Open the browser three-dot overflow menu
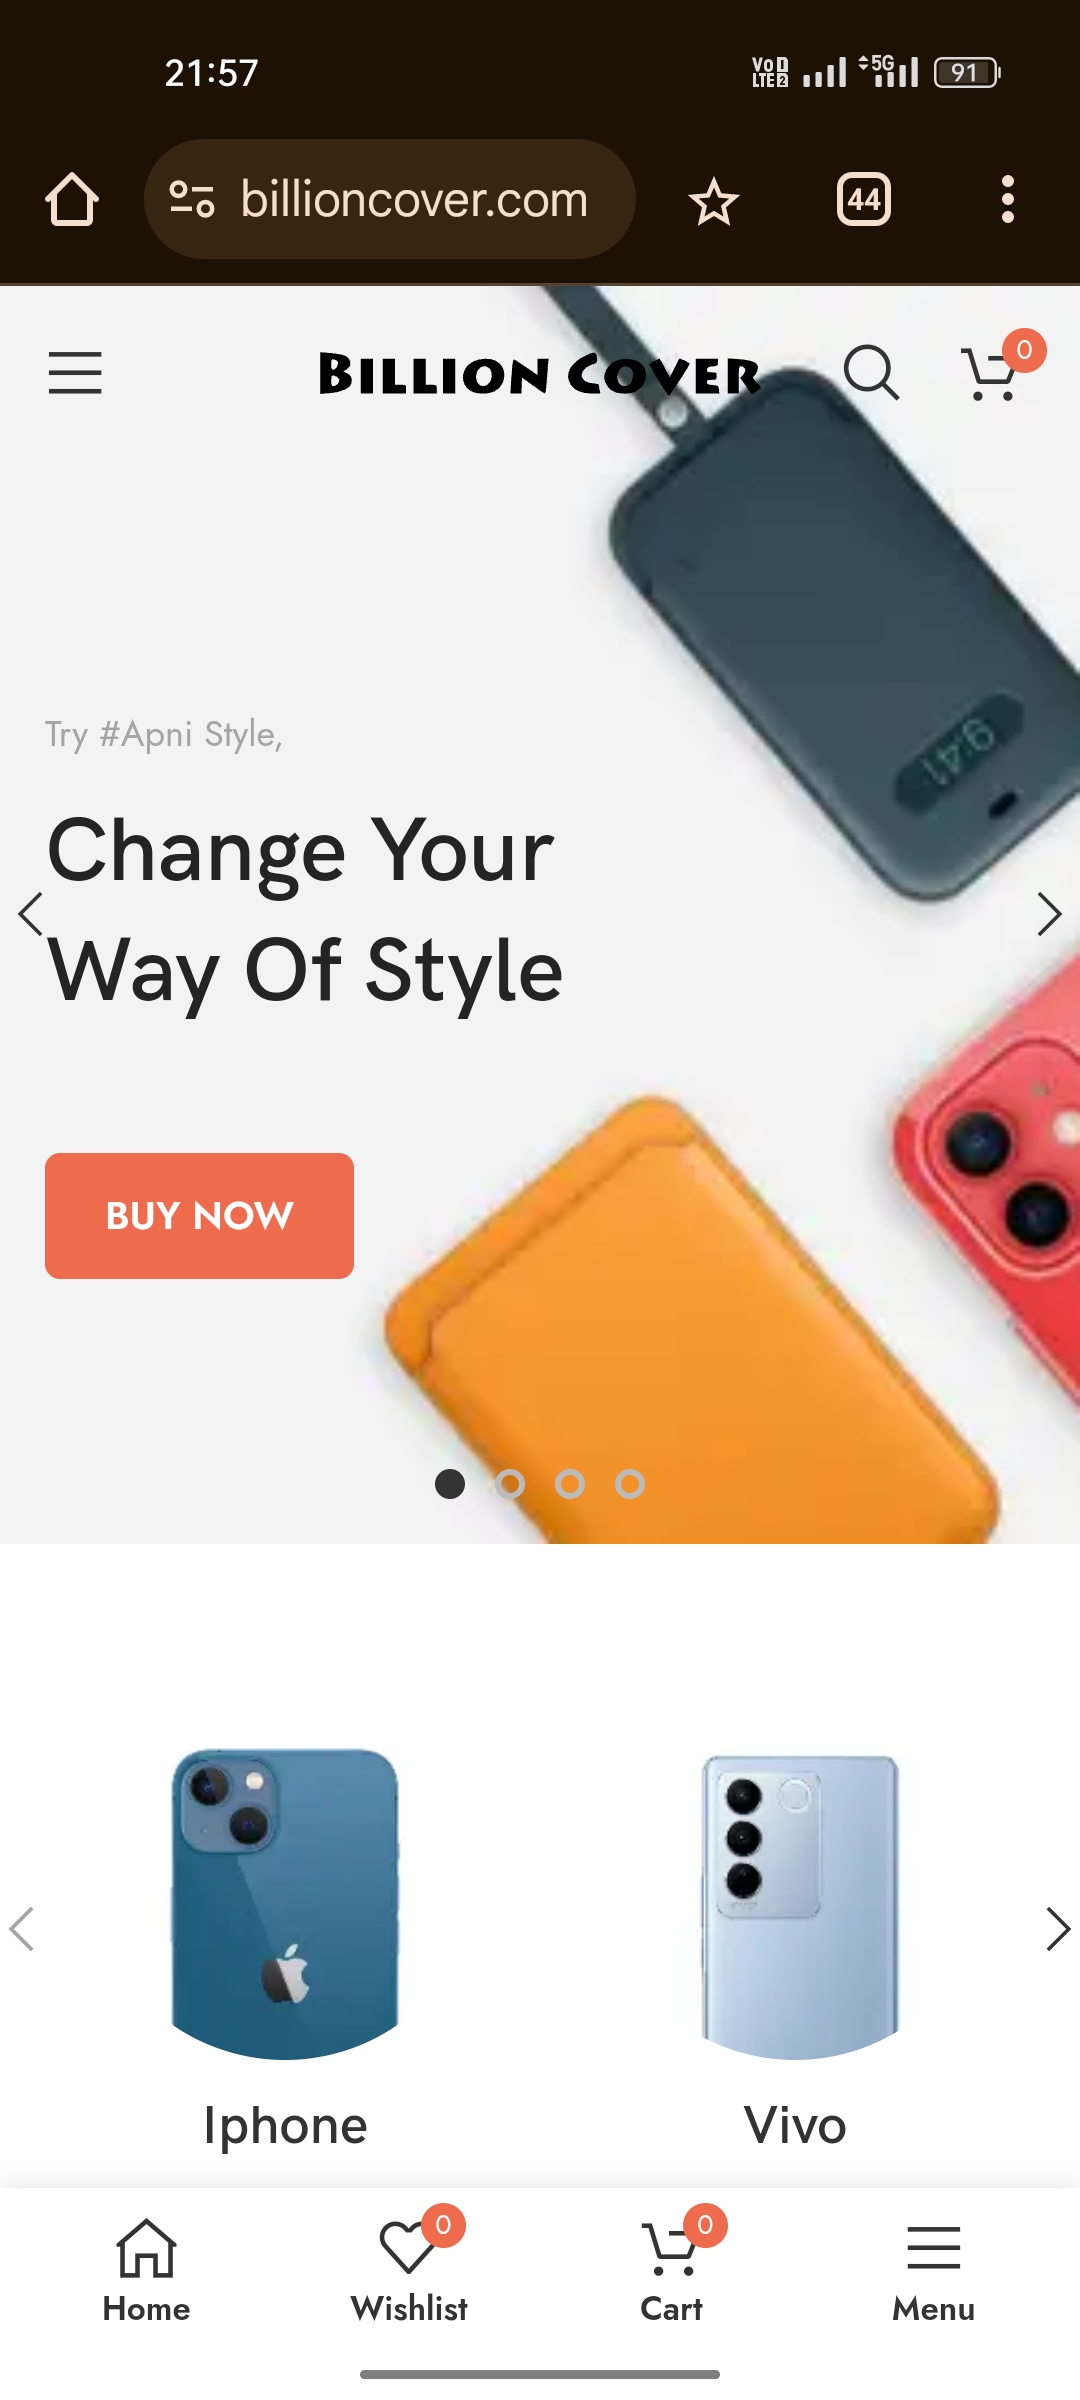The height and width of the screenshot is (2400, 1080). (x=1008, y=199)
